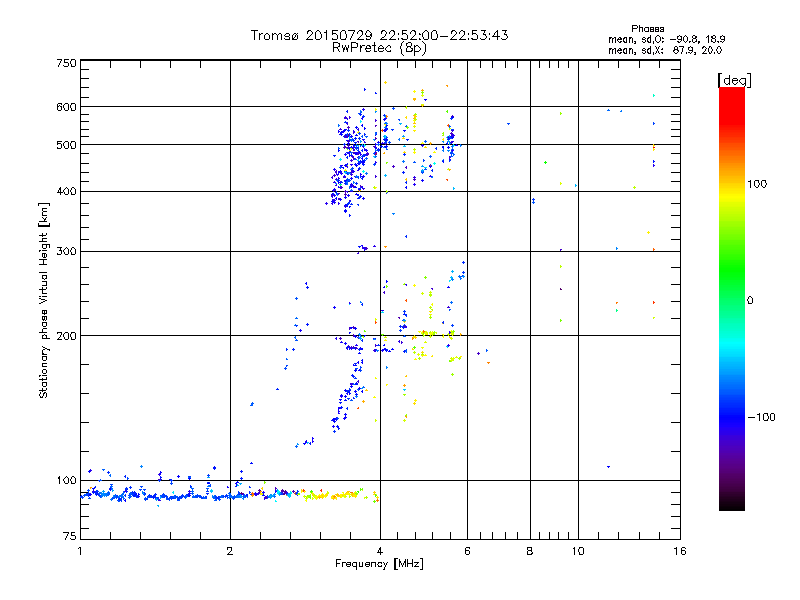The width and height of the screenshot is (800, 600).
Task: Click the y-axis tick label '600'
Action: (66, 107)
